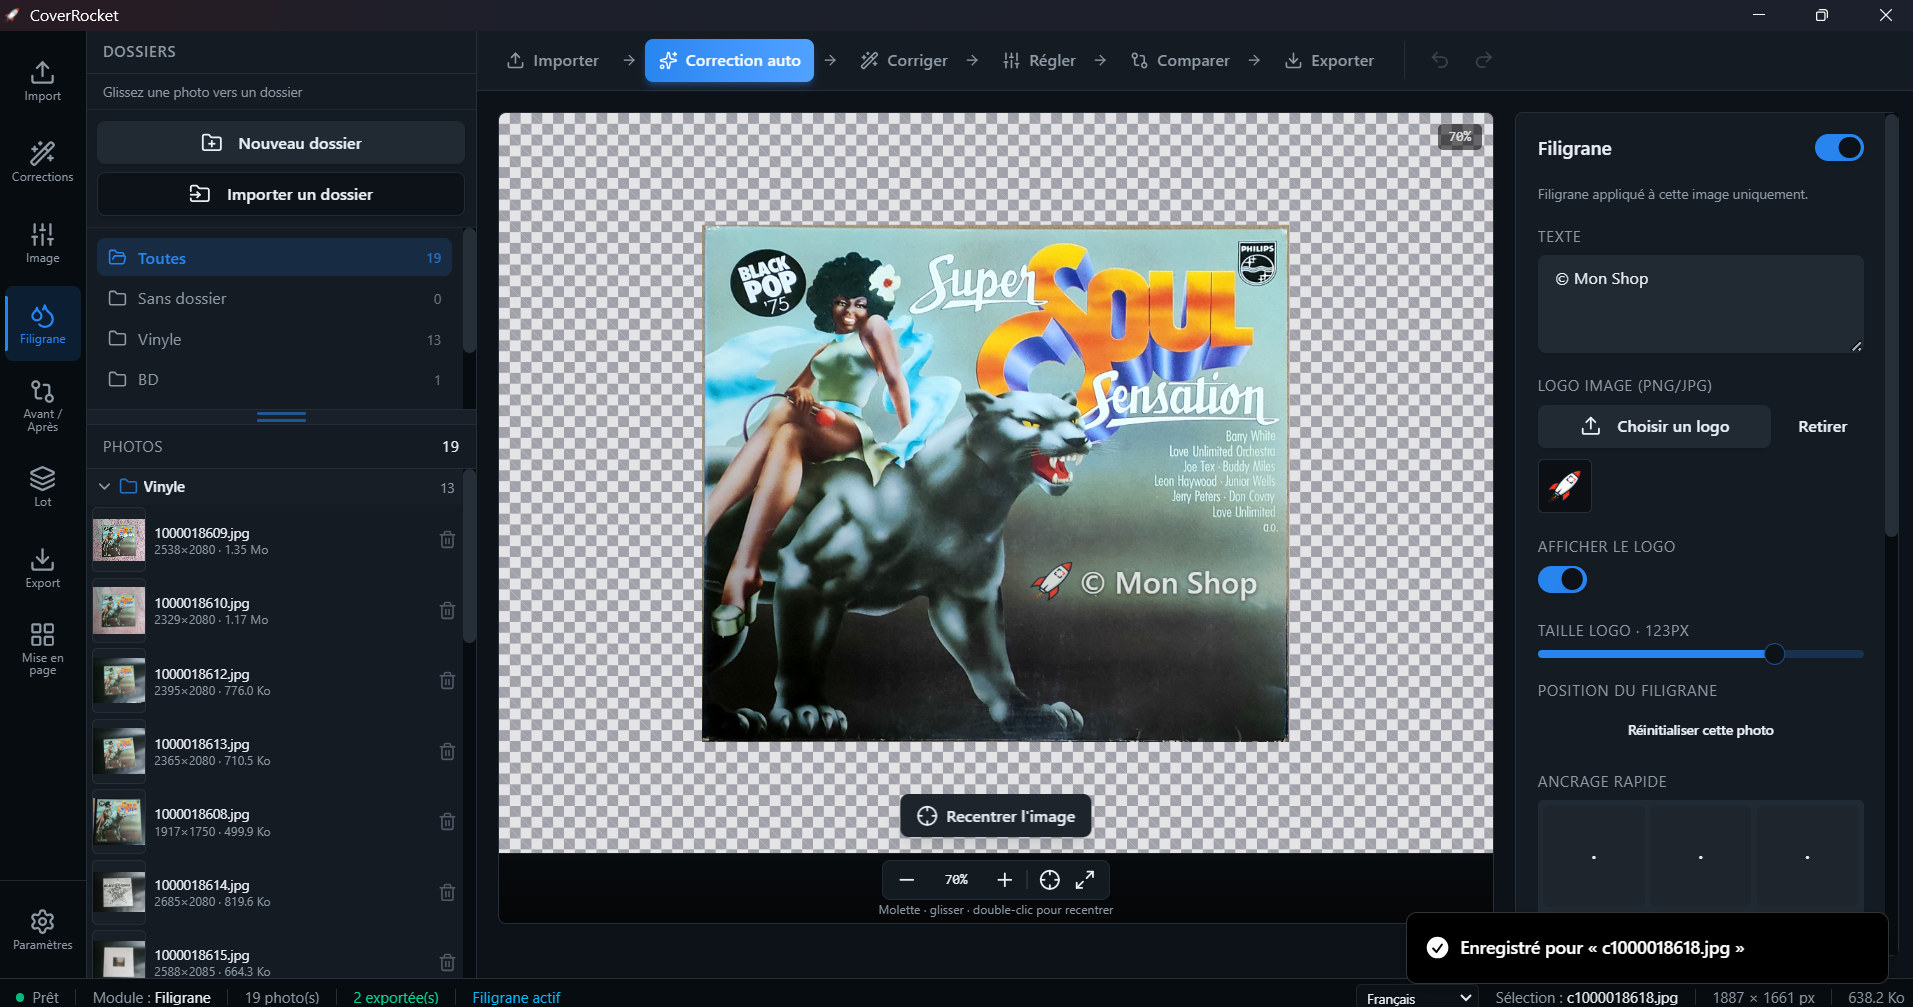Viewport: 1913px width, 1007px height.
Task: Open the Français language dropdown
Action: pyautogui.click(x=1417, y=998)
